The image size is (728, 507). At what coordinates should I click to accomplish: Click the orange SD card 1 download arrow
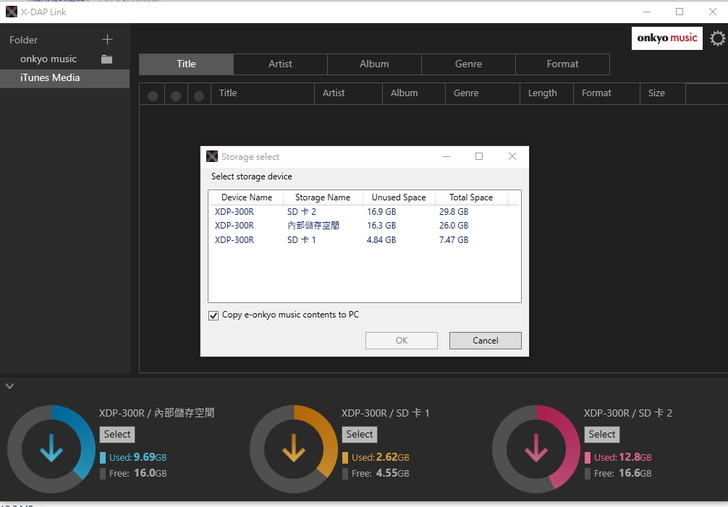pyautogui.click(x=294, y=449)
